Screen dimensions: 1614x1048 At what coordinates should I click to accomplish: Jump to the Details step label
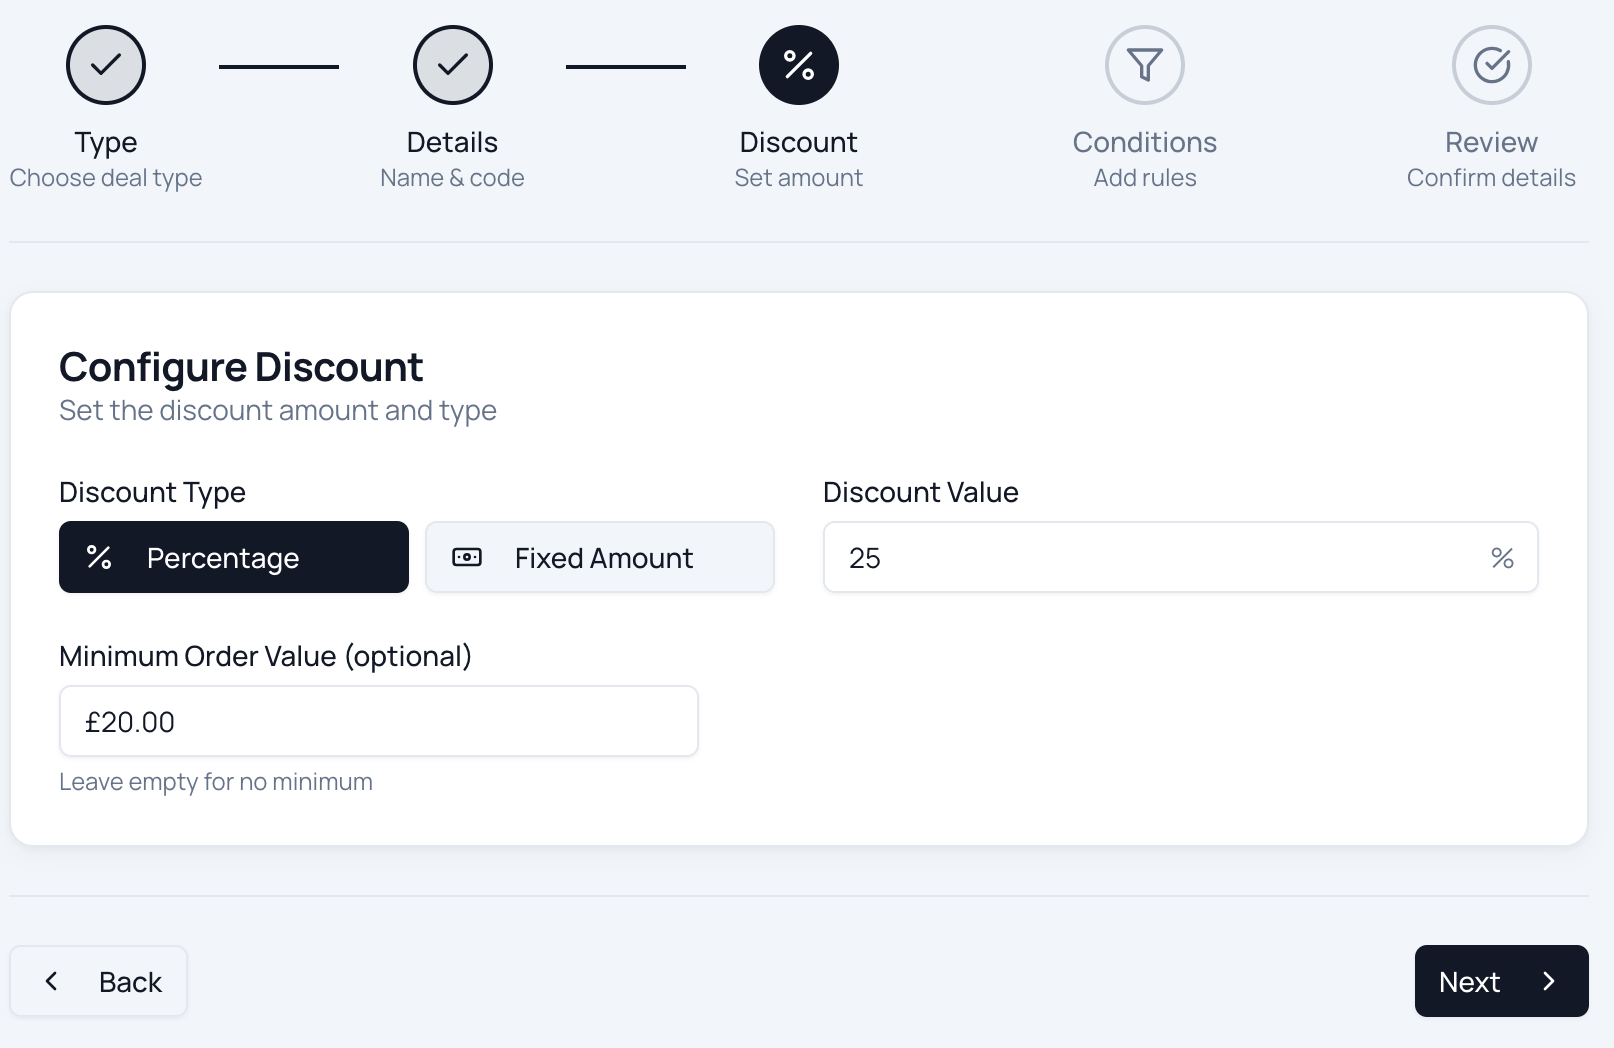[453, 142]
